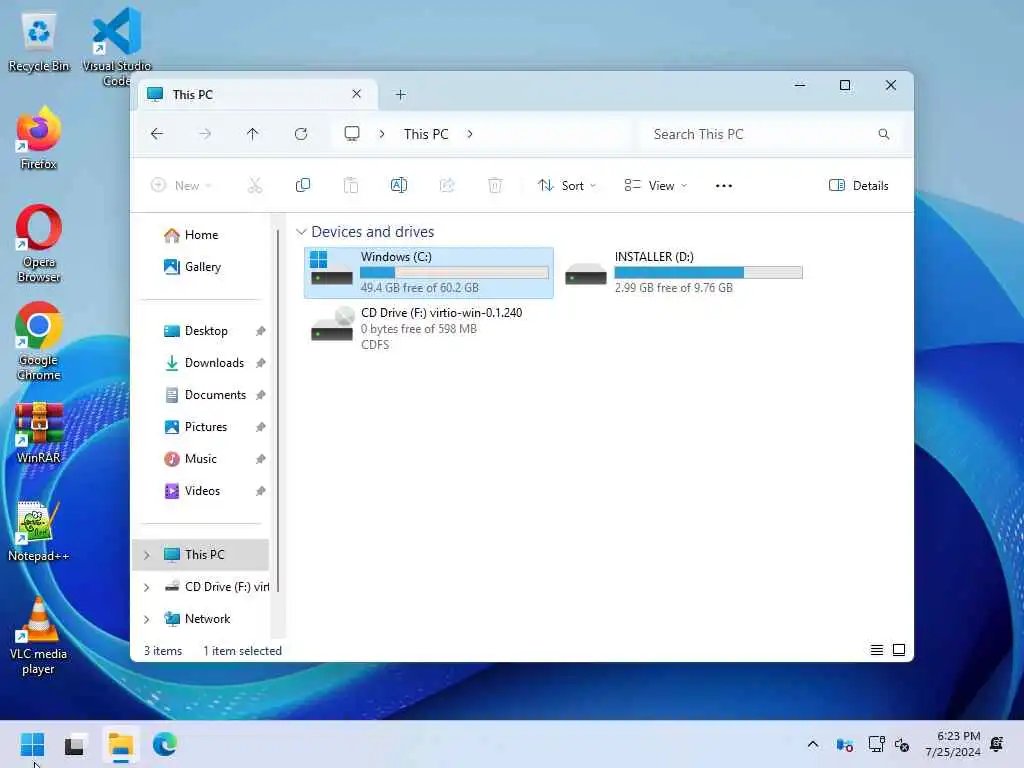Screen dimensions: 1024x768
Task: Open the See more ellipsis menu
Action: (724, 185)
